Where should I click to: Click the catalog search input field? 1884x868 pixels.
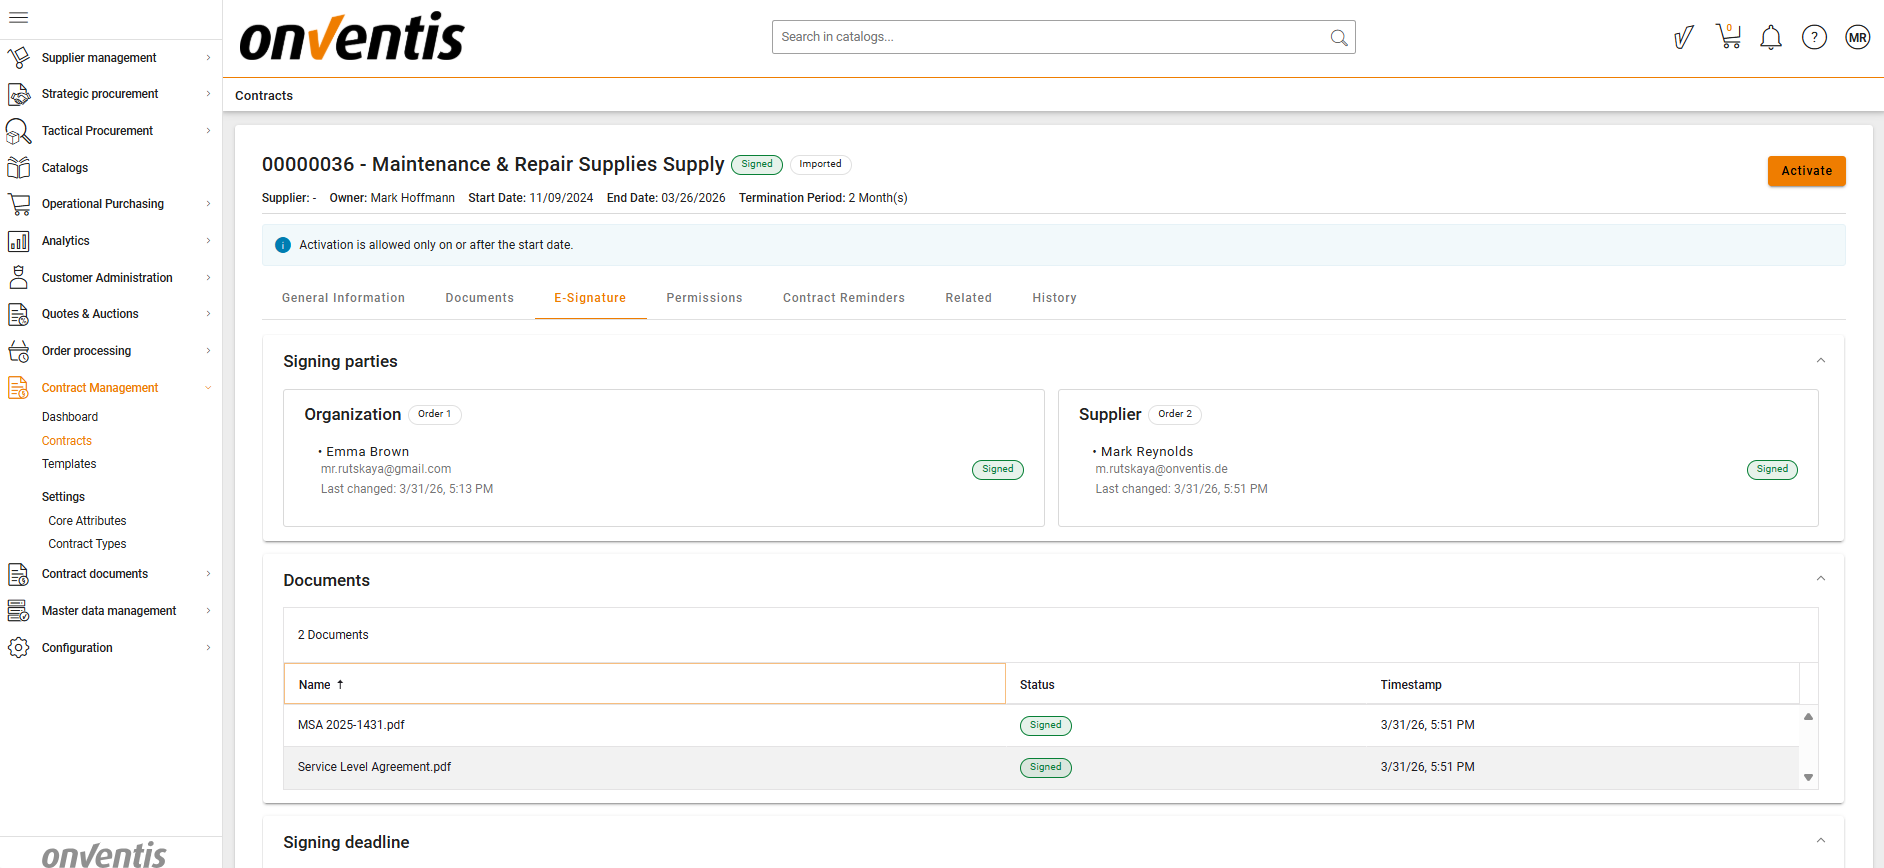coord(1050,37)
